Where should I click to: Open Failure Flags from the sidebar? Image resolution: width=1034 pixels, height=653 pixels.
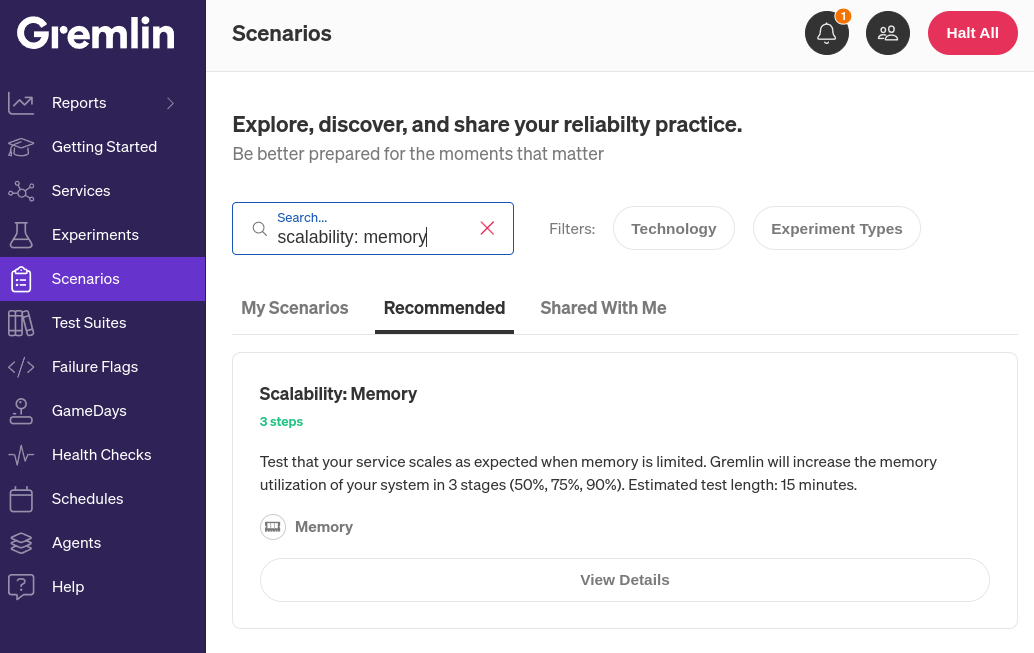click(x=21, y=366)
